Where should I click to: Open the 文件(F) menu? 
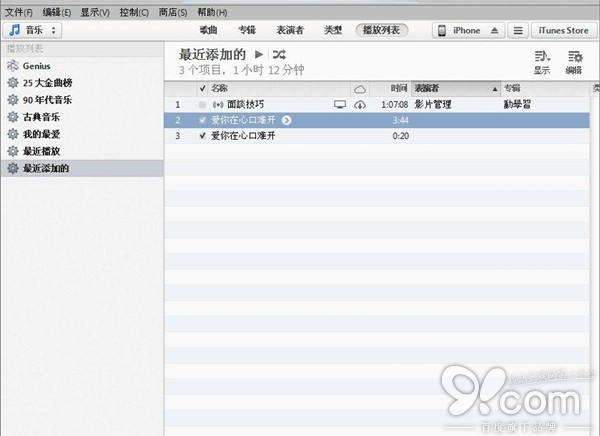click(18, 13)
